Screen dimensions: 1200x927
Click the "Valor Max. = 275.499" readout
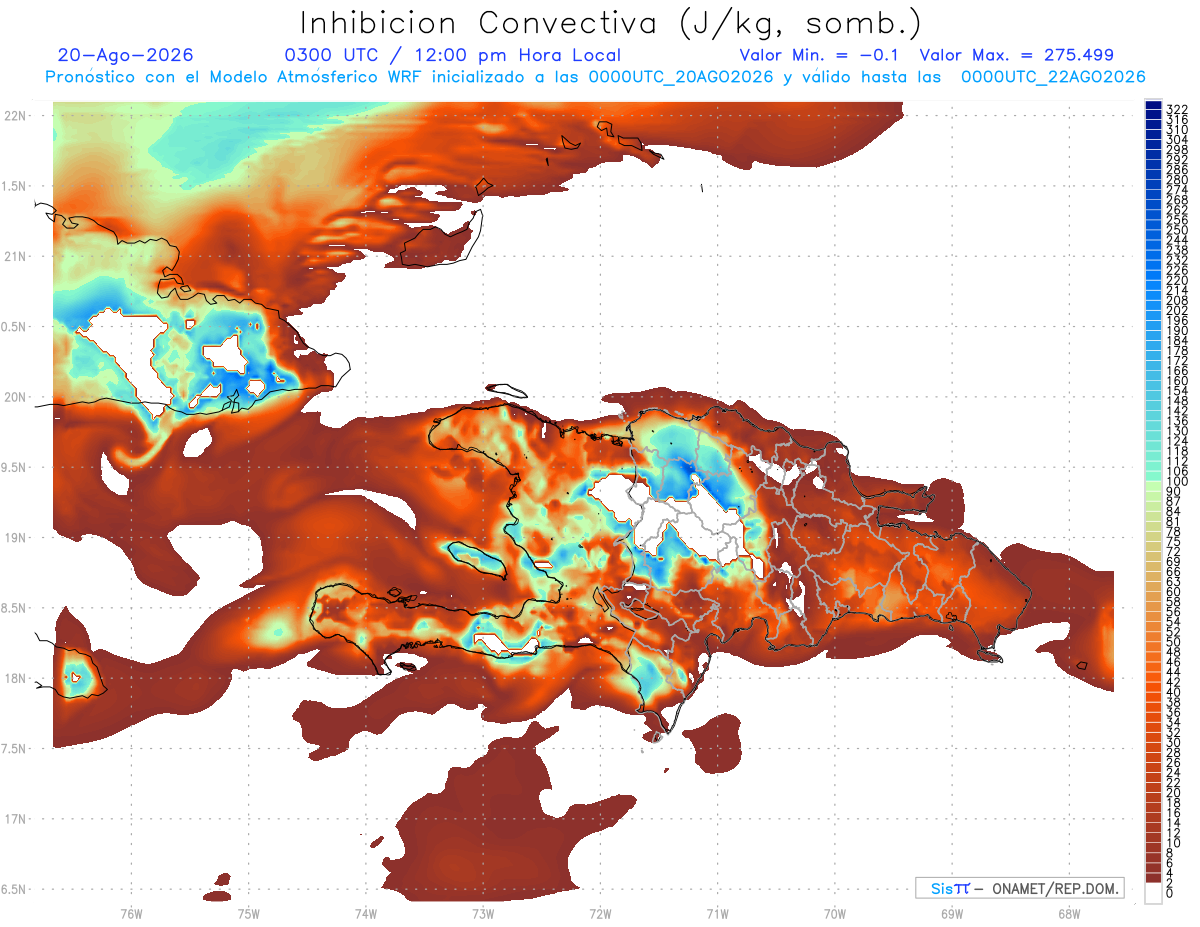(1016, 55)
